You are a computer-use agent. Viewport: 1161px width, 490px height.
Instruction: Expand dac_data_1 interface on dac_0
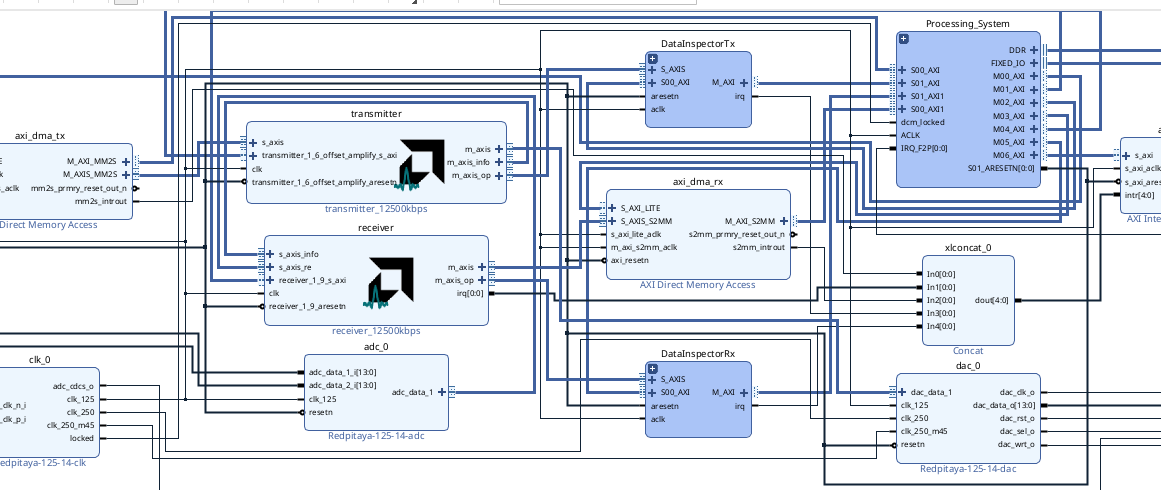[x=903, y=392]
